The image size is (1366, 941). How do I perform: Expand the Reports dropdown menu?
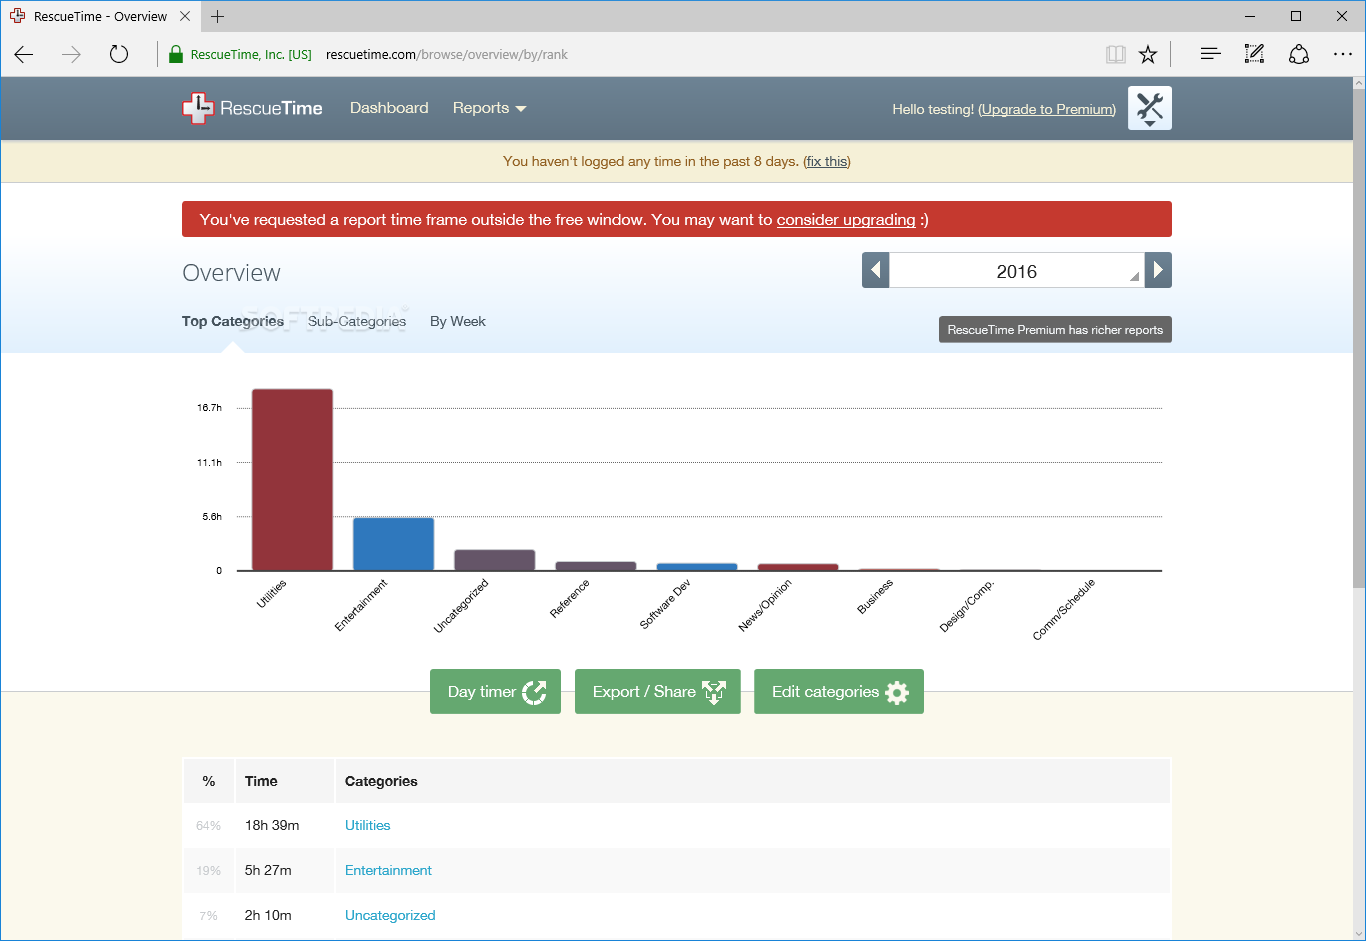coord(489,108)
